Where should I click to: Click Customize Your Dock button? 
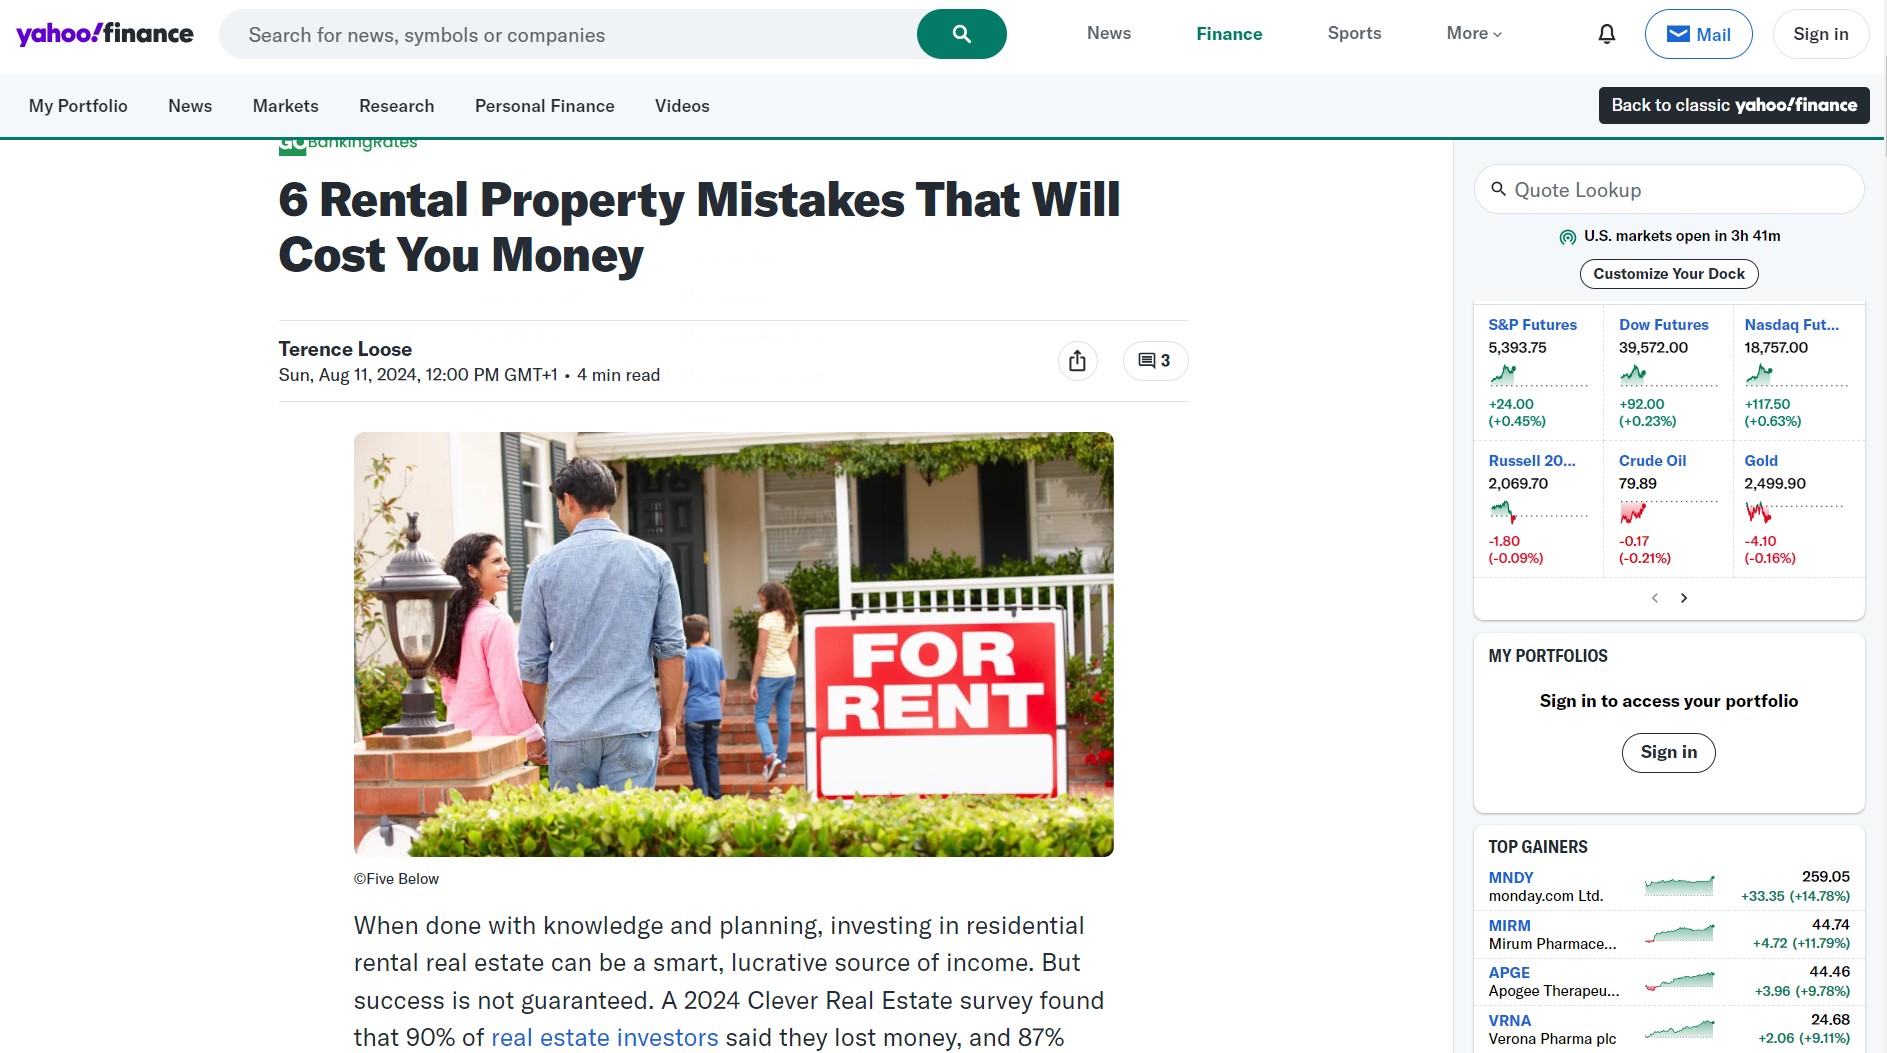click(1668, 274)
